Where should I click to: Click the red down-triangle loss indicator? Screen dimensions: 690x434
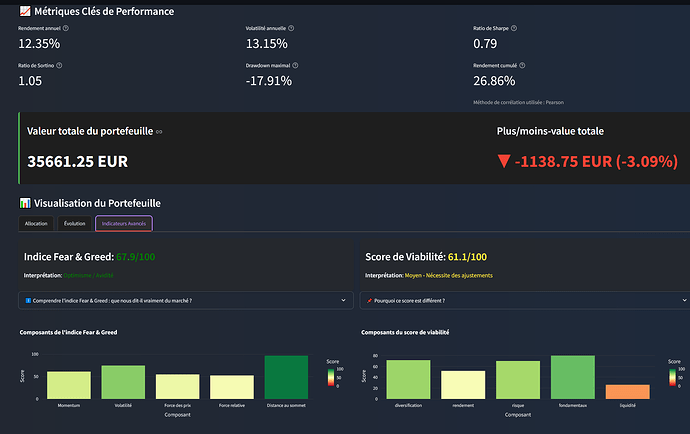point(504,161)
